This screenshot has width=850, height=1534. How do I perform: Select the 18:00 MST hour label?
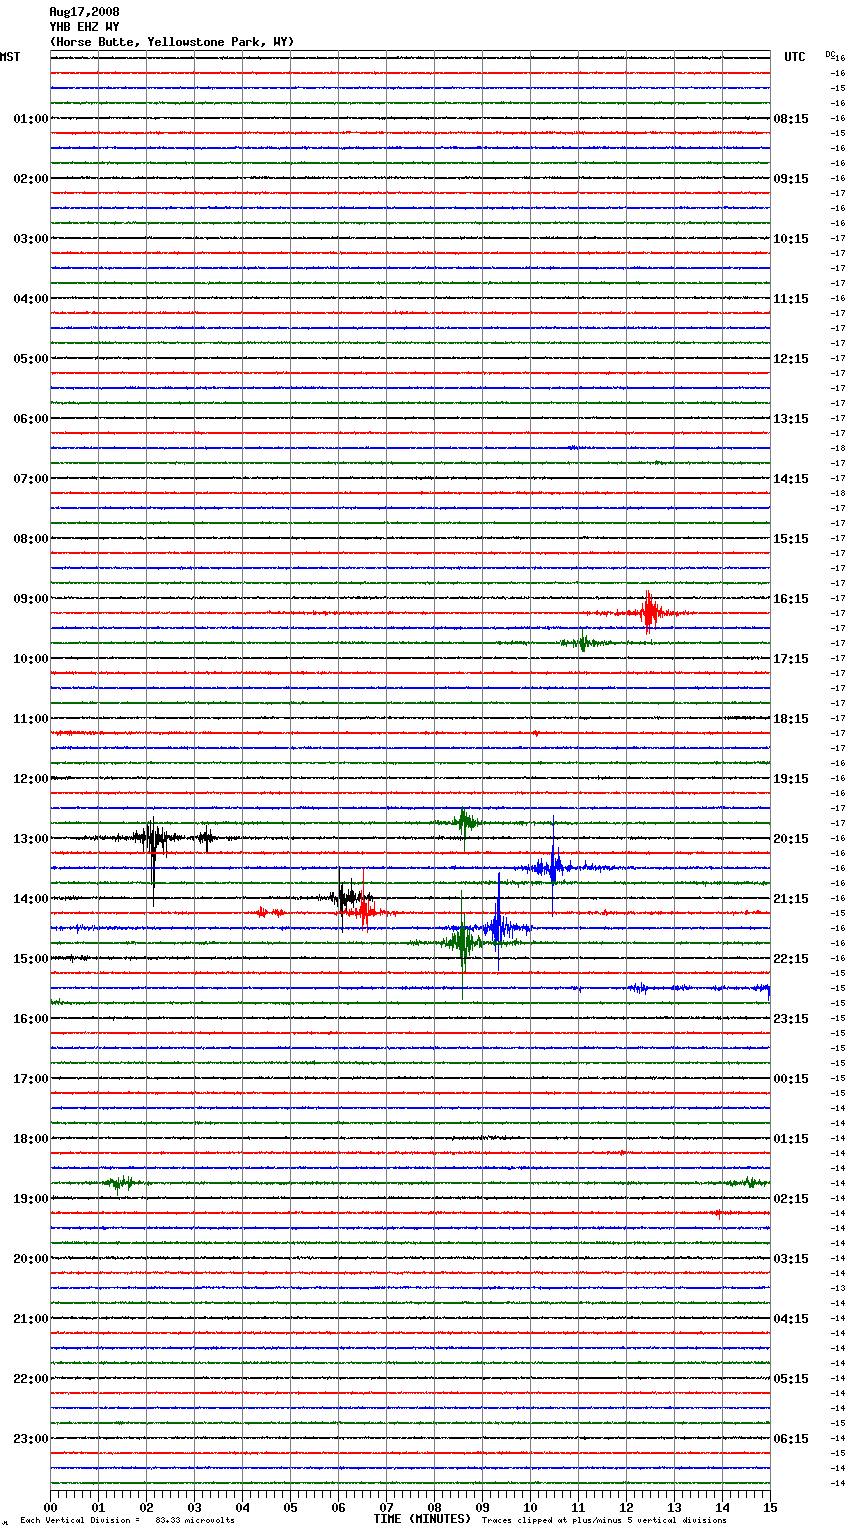click(30, 1139)
